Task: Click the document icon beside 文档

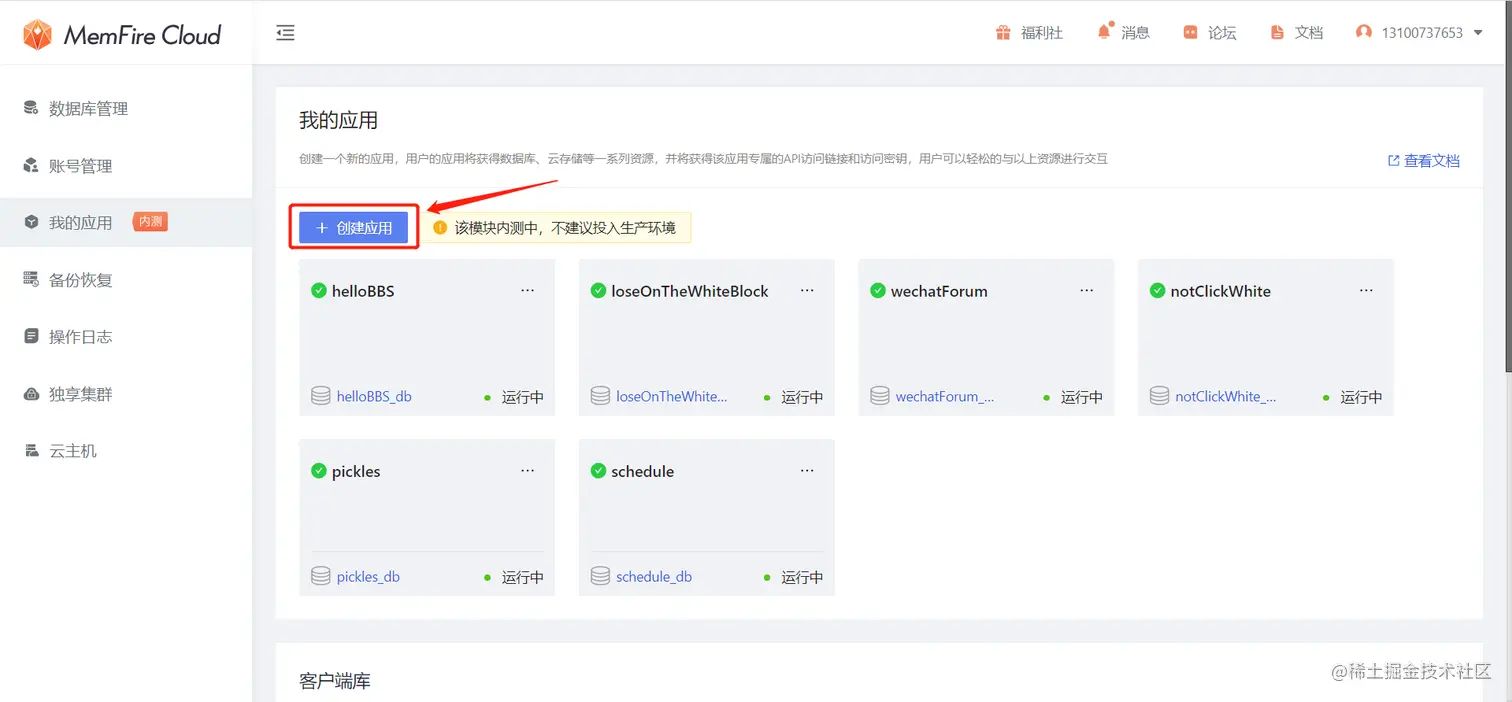Action: 1277,33
